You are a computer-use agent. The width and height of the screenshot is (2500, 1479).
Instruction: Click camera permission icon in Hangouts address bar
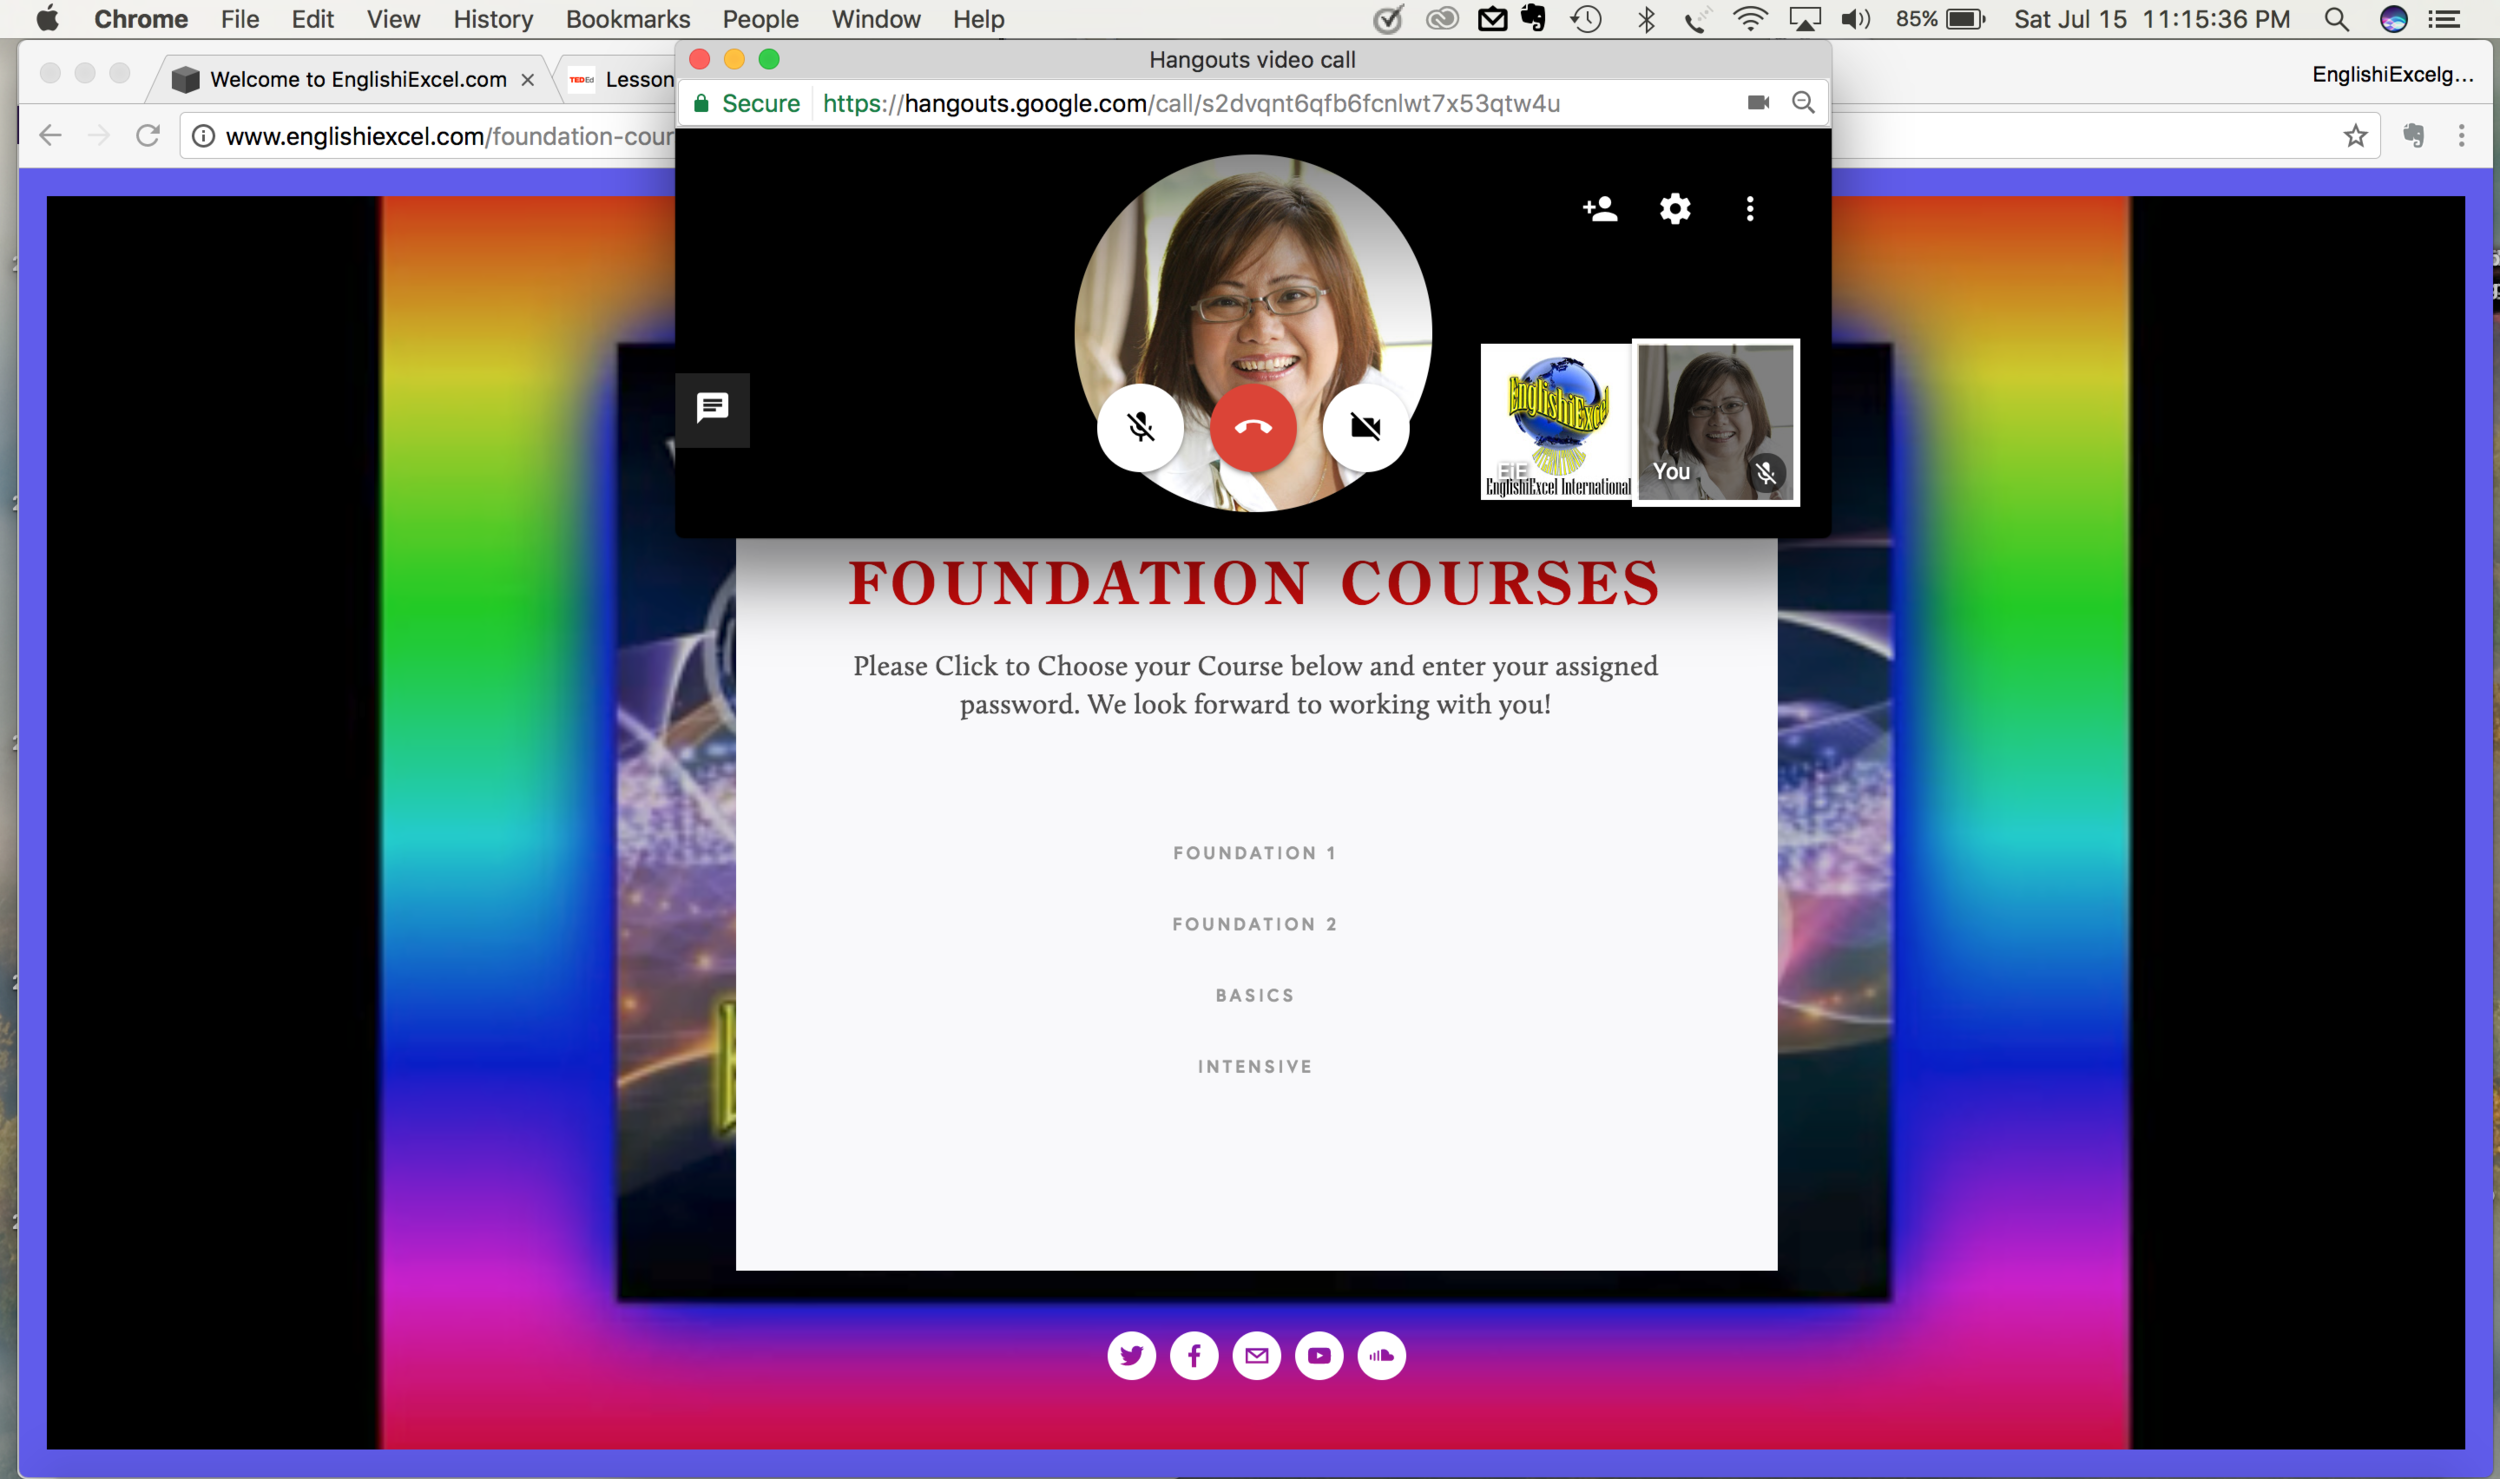[1758, 102]
